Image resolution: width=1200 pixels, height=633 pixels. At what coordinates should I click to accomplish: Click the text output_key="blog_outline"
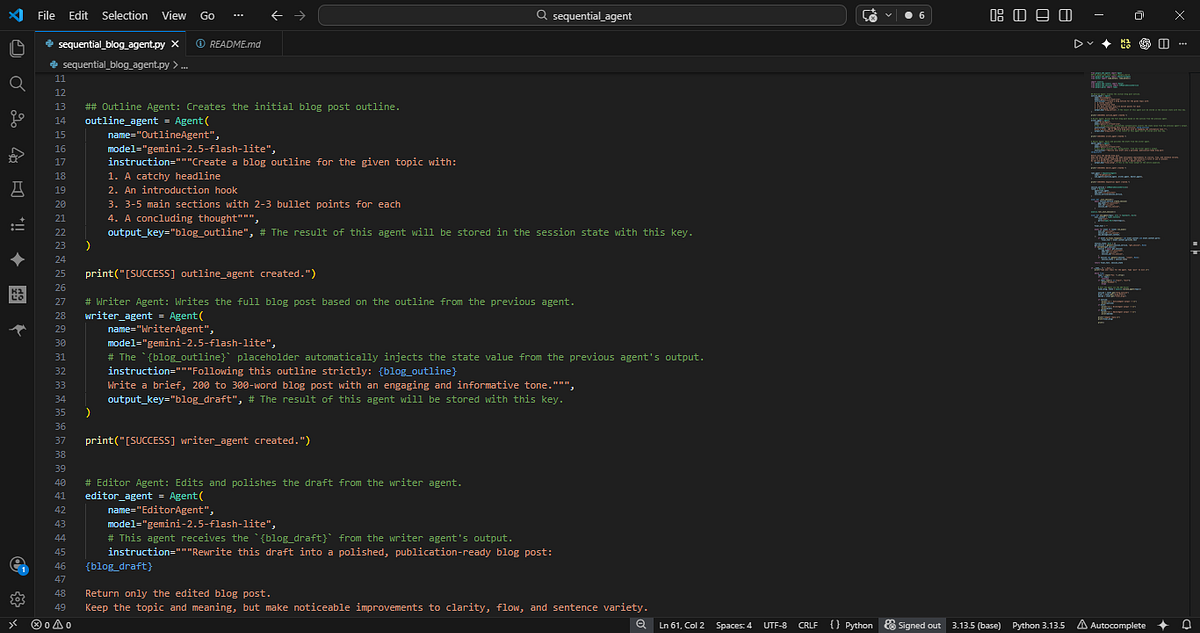(176, 232)
